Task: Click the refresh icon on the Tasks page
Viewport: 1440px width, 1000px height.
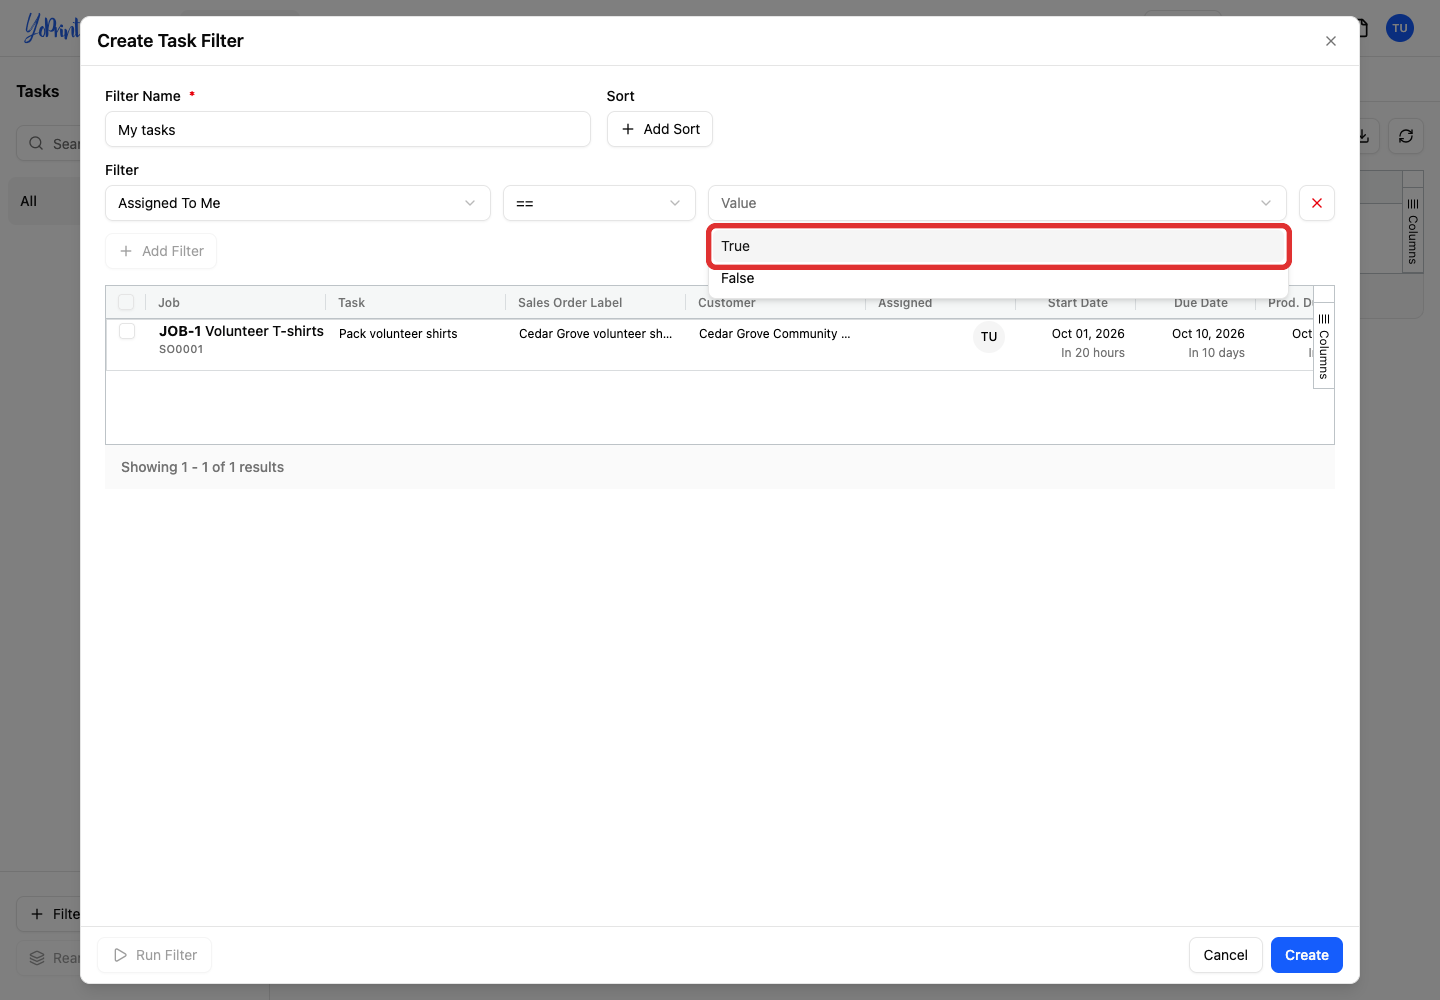Action: (x=1406, y=136)
